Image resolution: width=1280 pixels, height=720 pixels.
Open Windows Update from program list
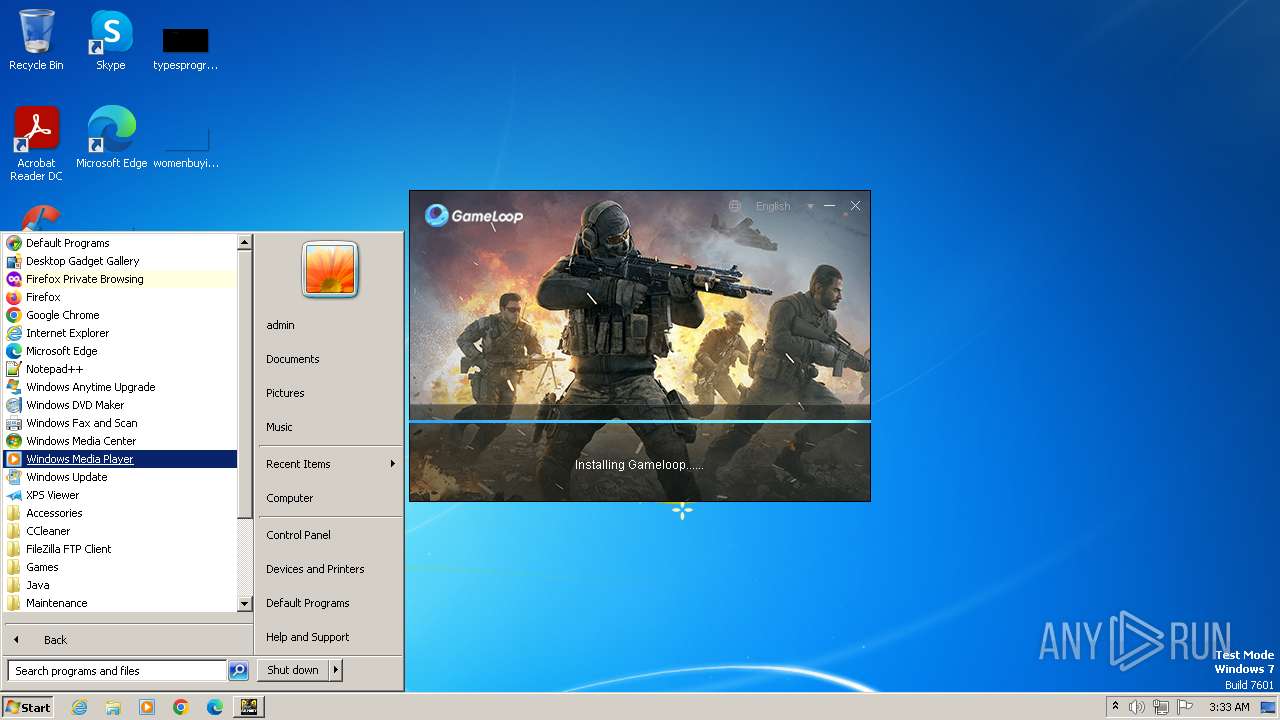[120, 477]
